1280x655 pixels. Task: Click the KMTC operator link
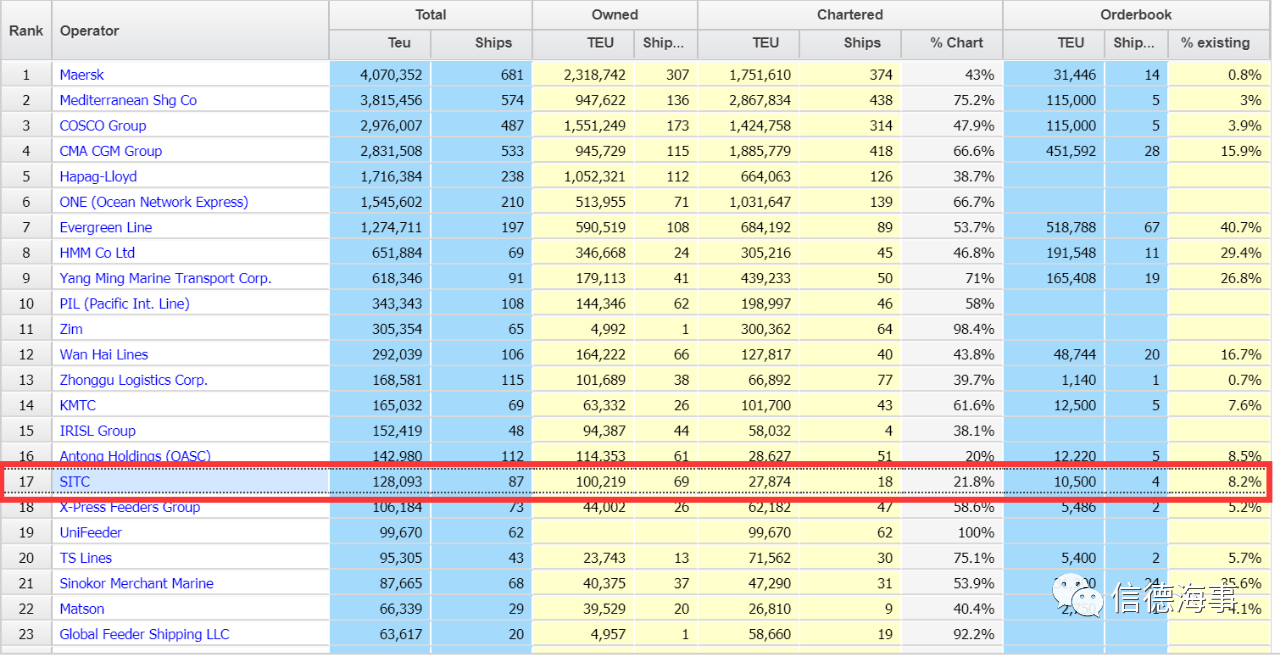(78, 405)
